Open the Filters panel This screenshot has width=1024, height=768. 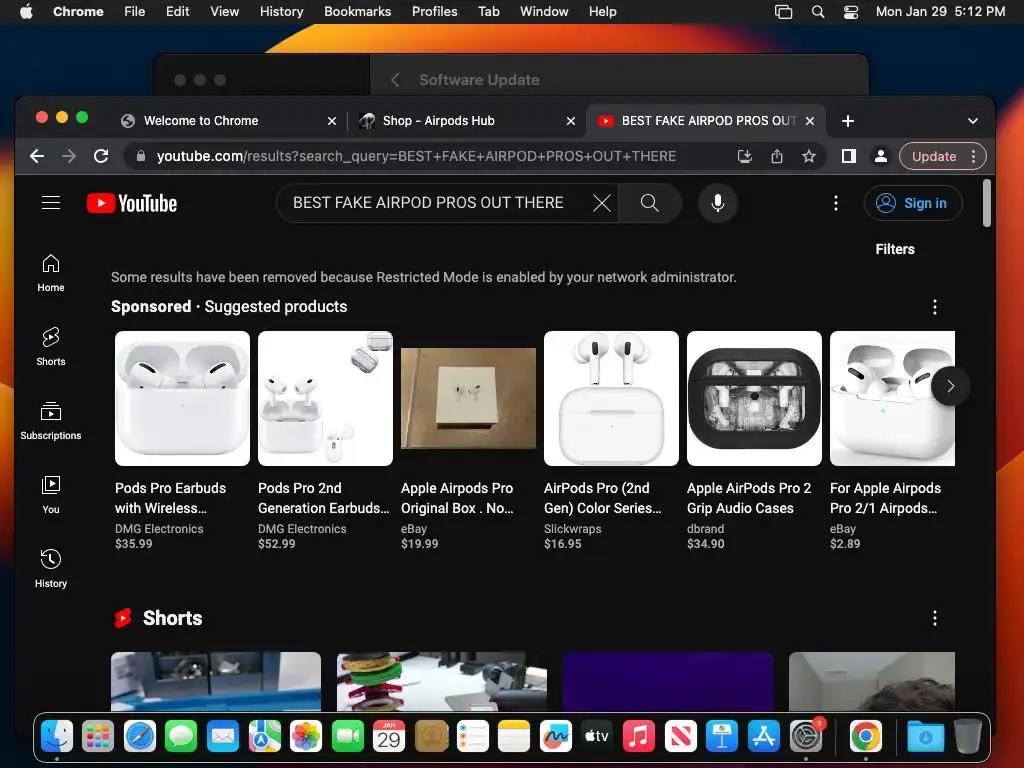[x=895, y=249]
